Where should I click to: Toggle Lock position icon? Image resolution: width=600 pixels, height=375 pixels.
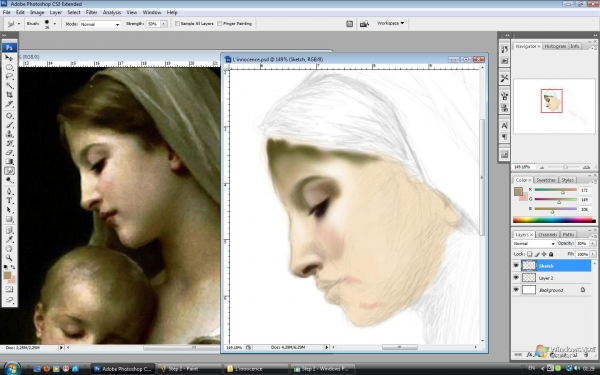pos(544,254)
